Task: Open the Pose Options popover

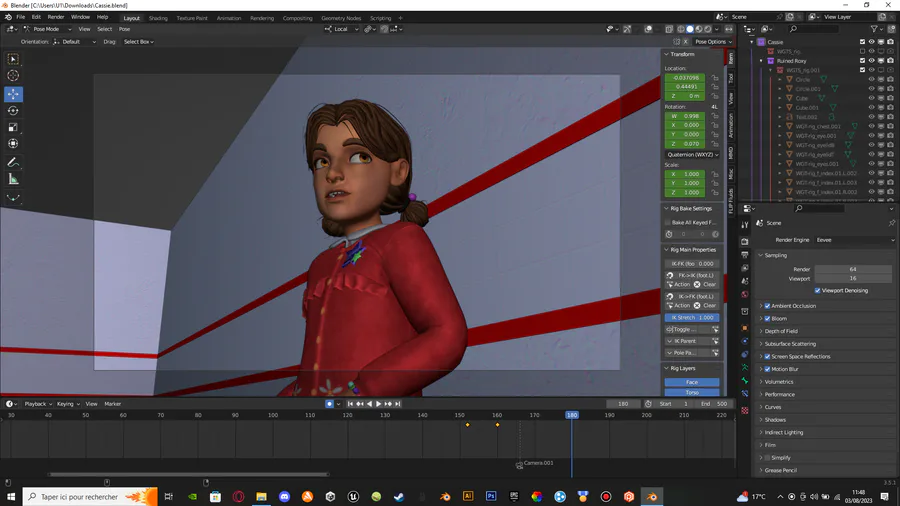Action: coord(713,42)
